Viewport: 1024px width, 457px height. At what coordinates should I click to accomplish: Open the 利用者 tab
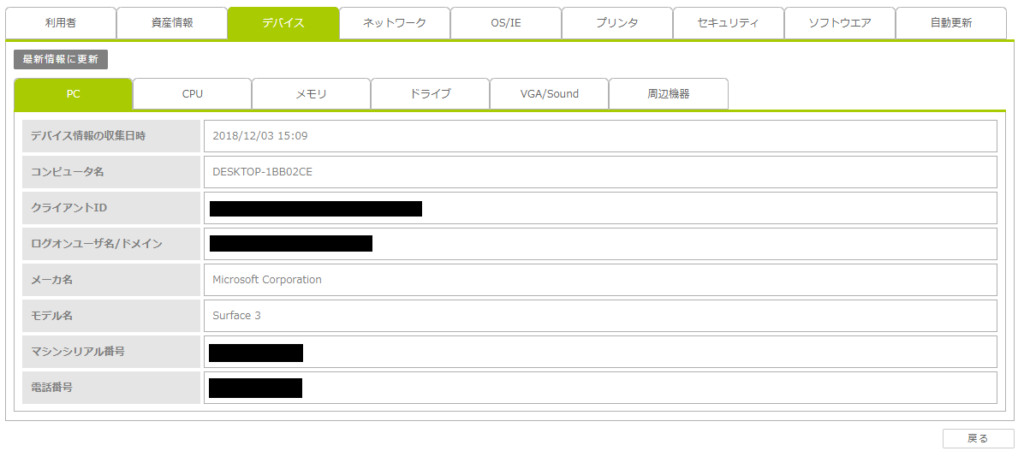61,22
